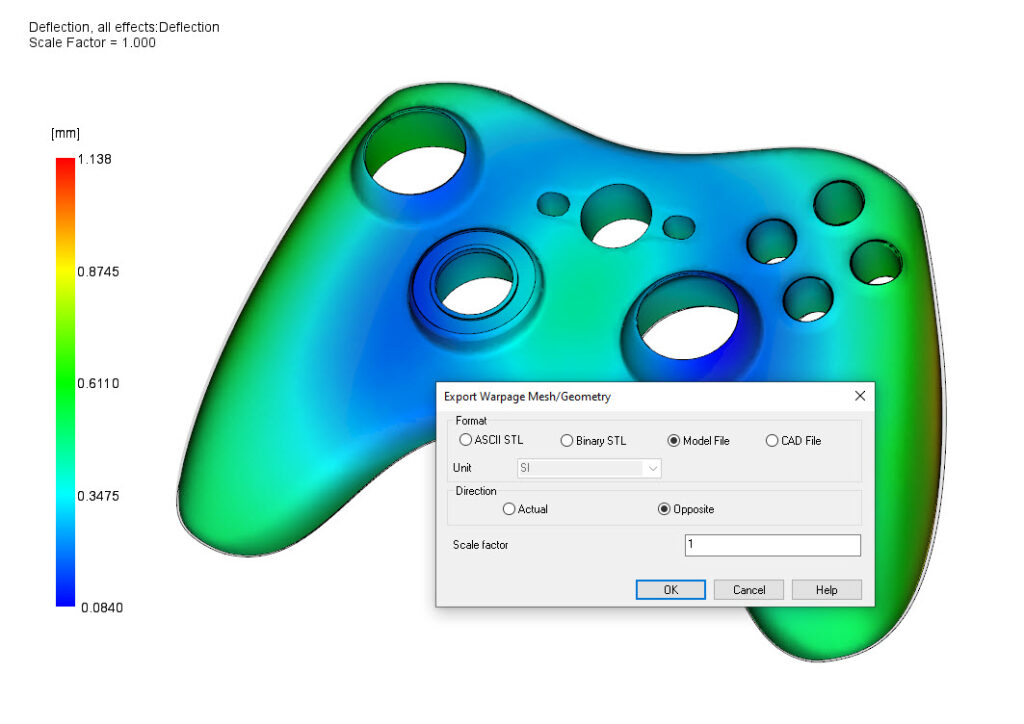The height and width of the screenshot is (724, 1024).
Task: Click the 'Scale Factor = 1.000' text
Action: (92, 43)
